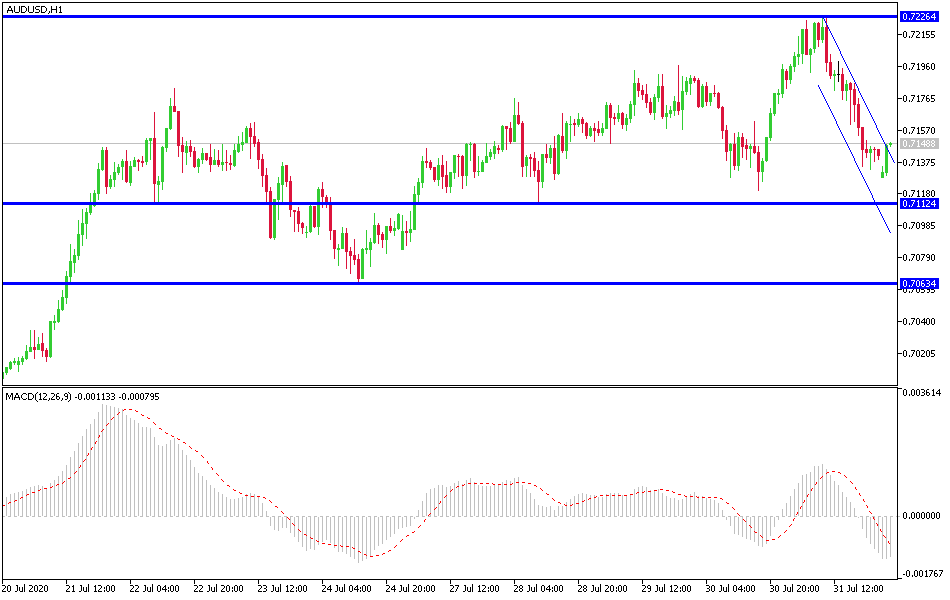
Task: Select the lower blue support line
Action: 450,283
